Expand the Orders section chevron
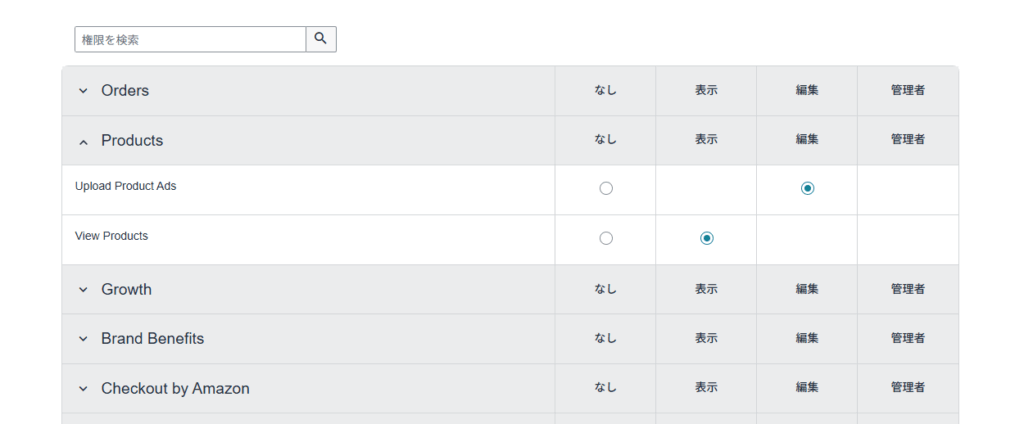Viewport: 1024px width, 424px height. tap(83, 91)
